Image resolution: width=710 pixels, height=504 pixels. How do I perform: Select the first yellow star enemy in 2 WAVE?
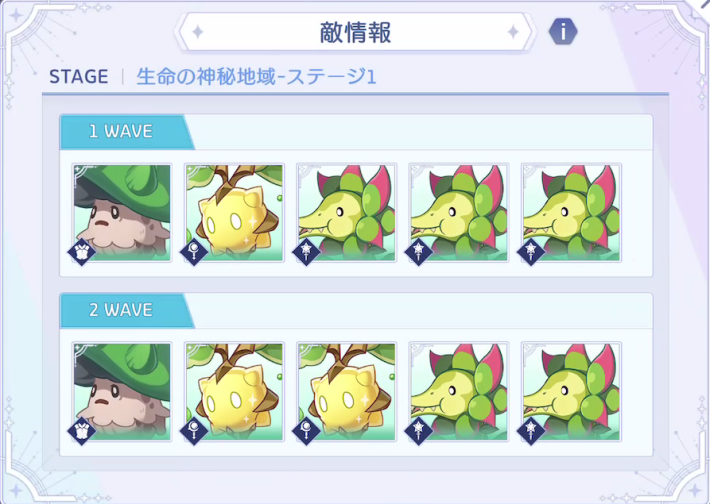tap(234, 391)
